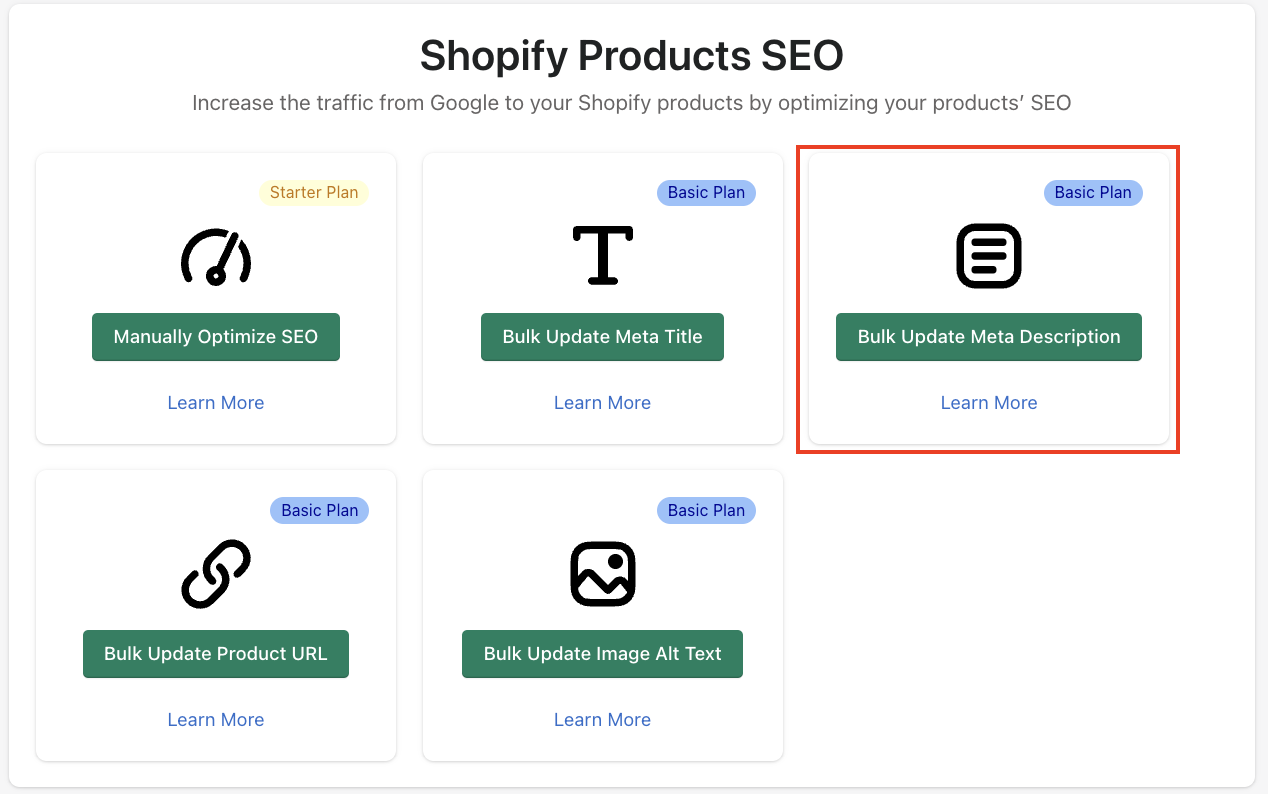Click Basic Plan badge on Meta Title card
The height and width of the screenshot is (794, 1268).
point(707,193)
